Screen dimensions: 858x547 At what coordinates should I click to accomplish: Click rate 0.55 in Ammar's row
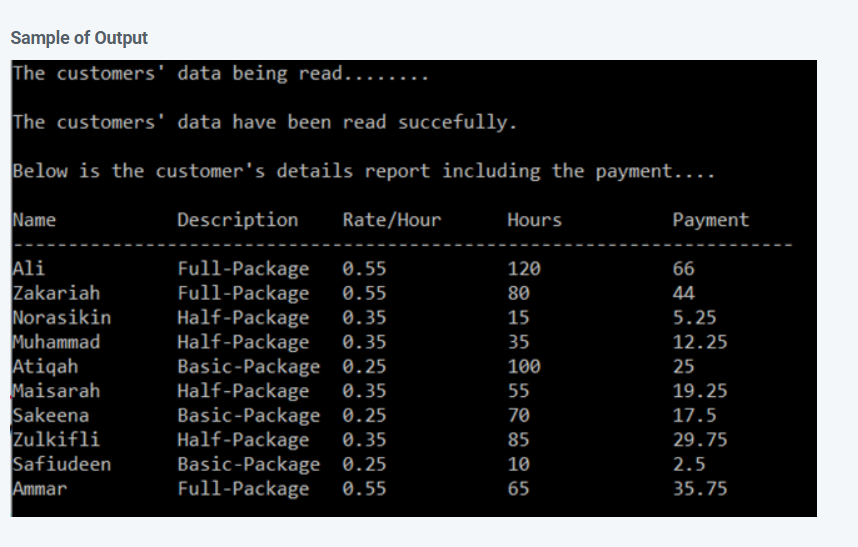(364, 488)
